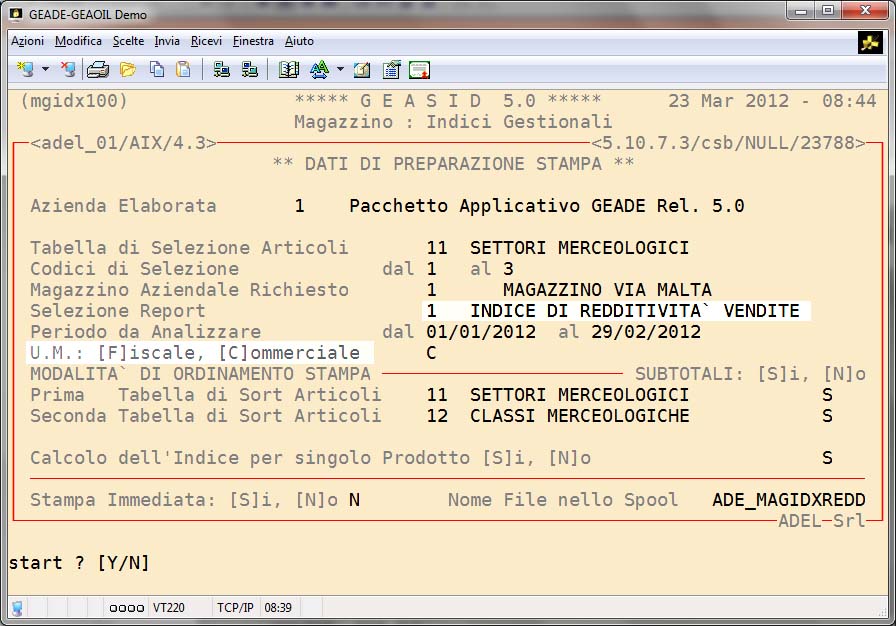Click the VT220 status bar entry
The image size is (896, 626).
tap(169, 608)
